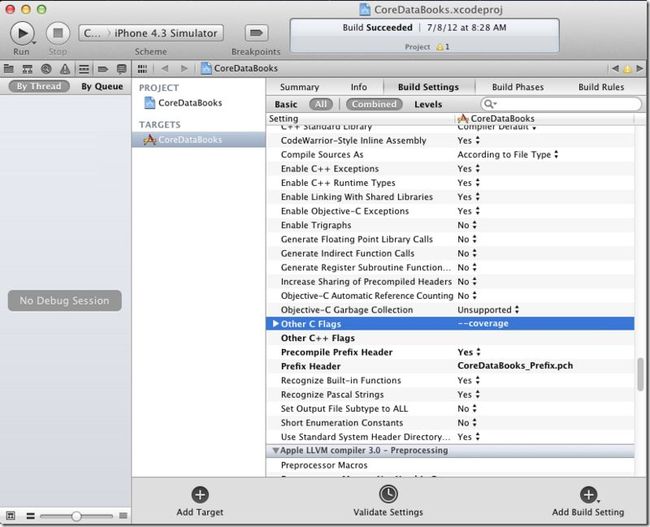Click the navigator detail slider knob
The width and height of the screenshot is (650, 527).
click(x=76, y=516)
